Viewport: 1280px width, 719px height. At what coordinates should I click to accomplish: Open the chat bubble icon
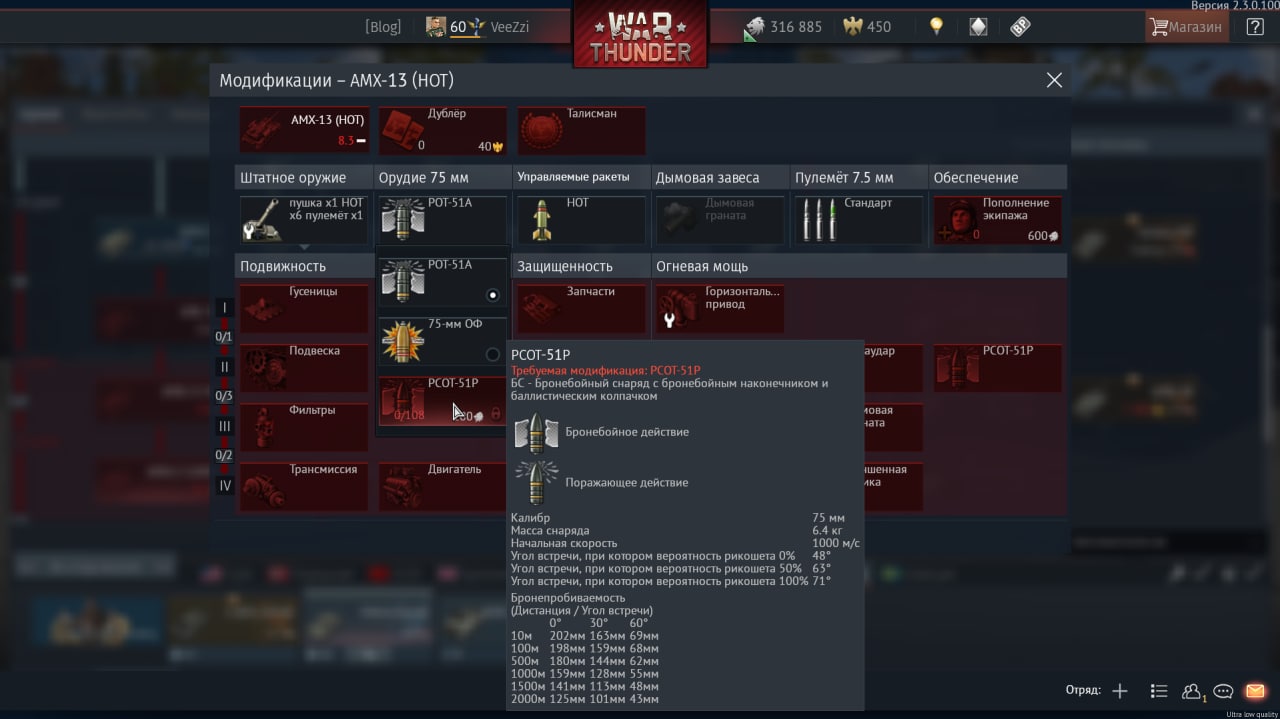point(1223,691)
